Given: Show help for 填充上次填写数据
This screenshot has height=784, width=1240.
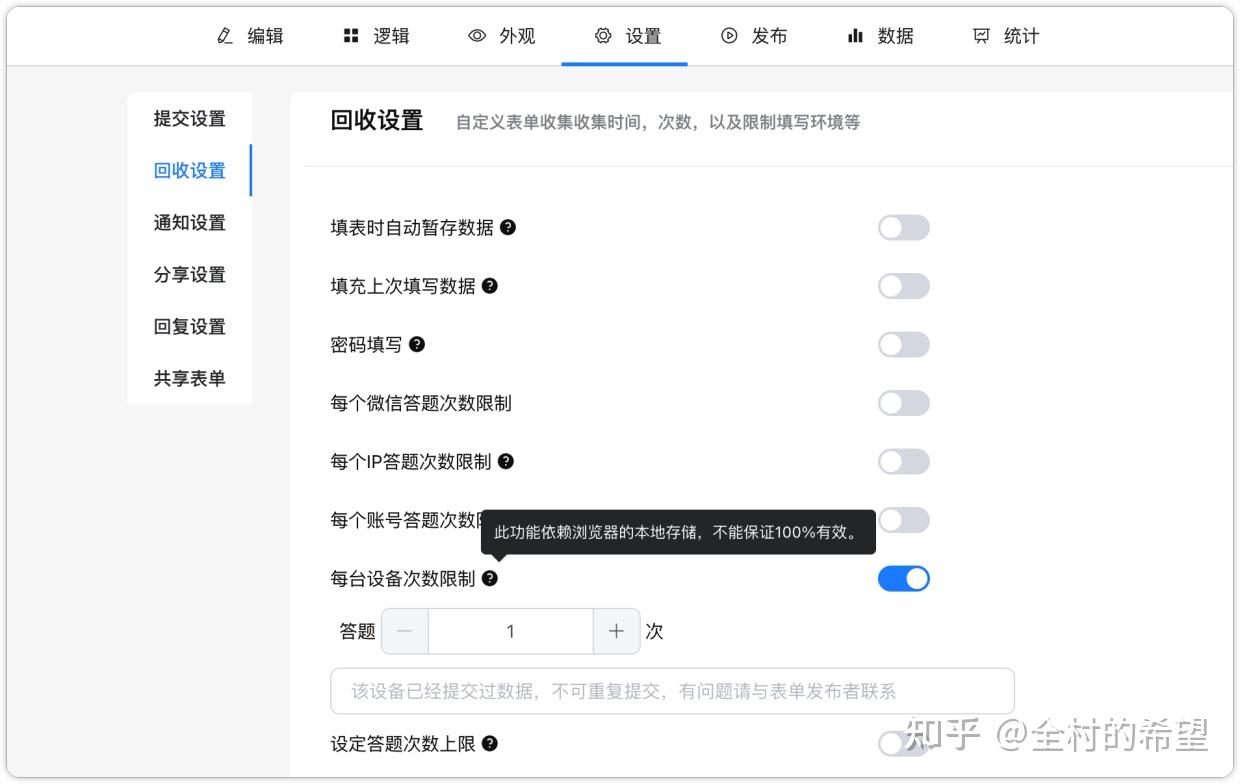Looking at the screenshot, I should coord(490,285).
